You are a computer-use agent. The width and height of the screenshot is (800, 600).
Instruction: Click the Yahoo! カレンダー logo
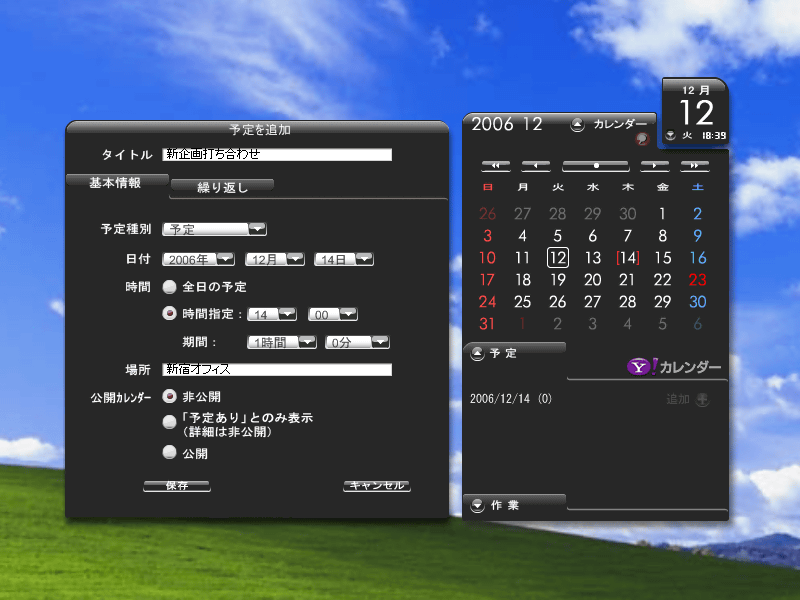pyautogui.click(x=674, y=367)
